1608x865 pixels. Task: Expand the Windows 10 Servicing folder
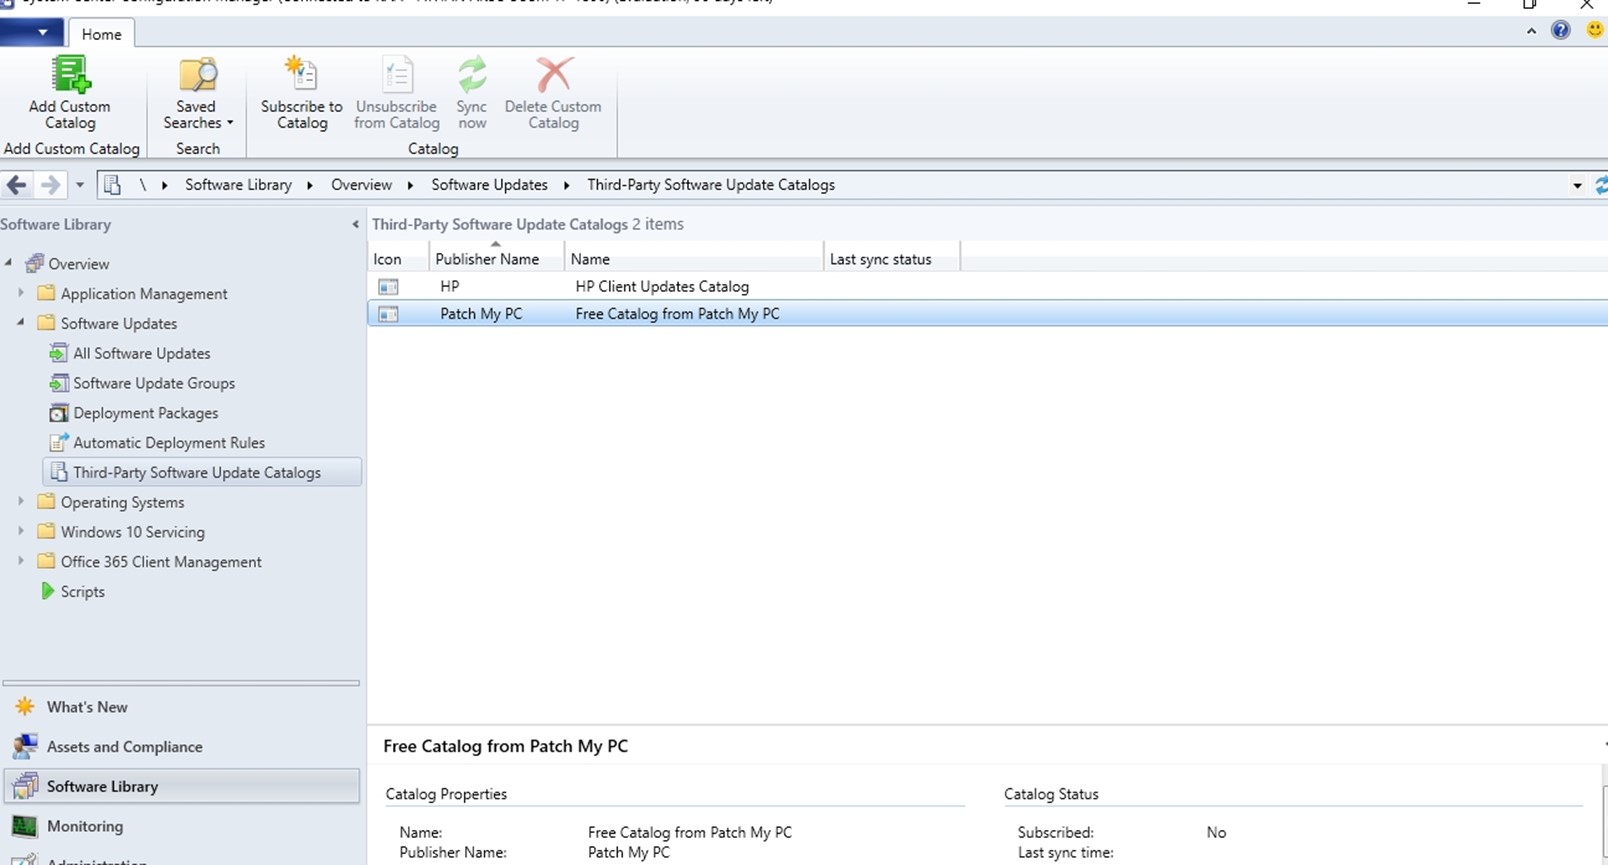coord(21,532)
